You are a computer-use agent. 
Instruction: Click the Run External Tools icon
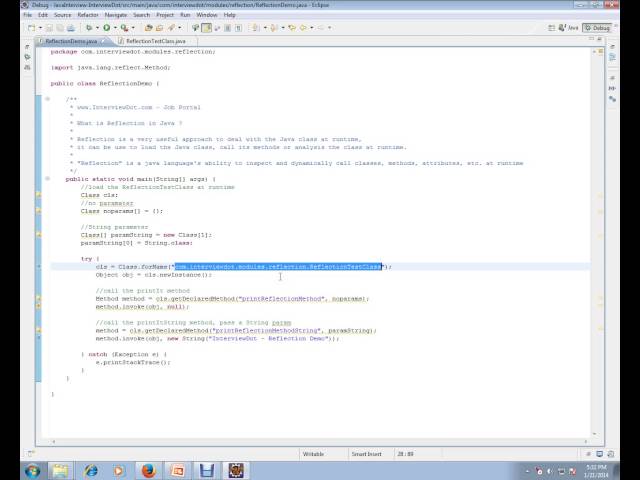point(124,28)
